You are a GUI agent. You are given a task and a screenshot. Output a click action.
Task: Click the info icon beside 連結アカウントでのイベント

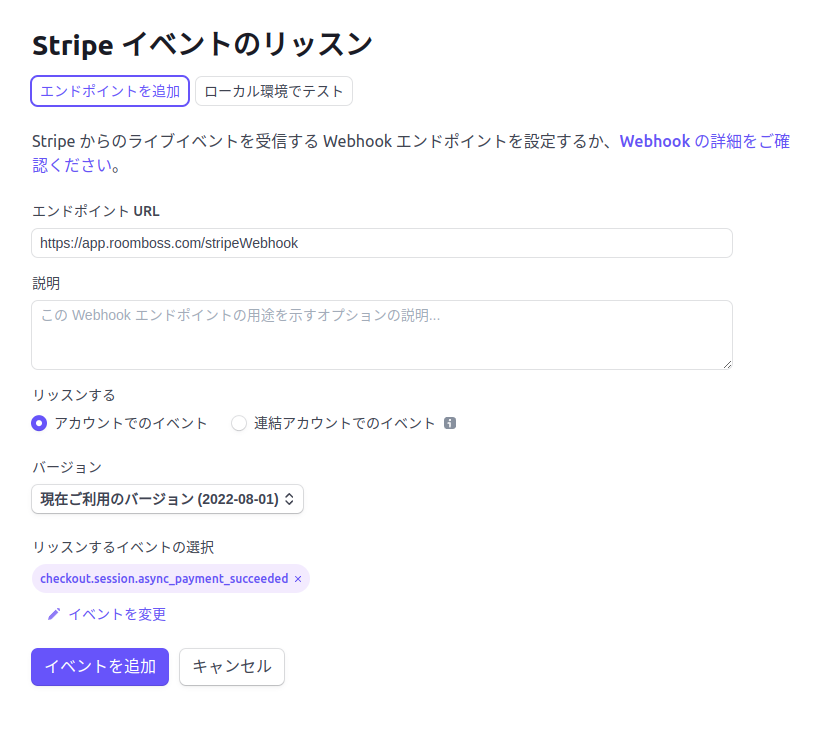[x=449, y=423]
